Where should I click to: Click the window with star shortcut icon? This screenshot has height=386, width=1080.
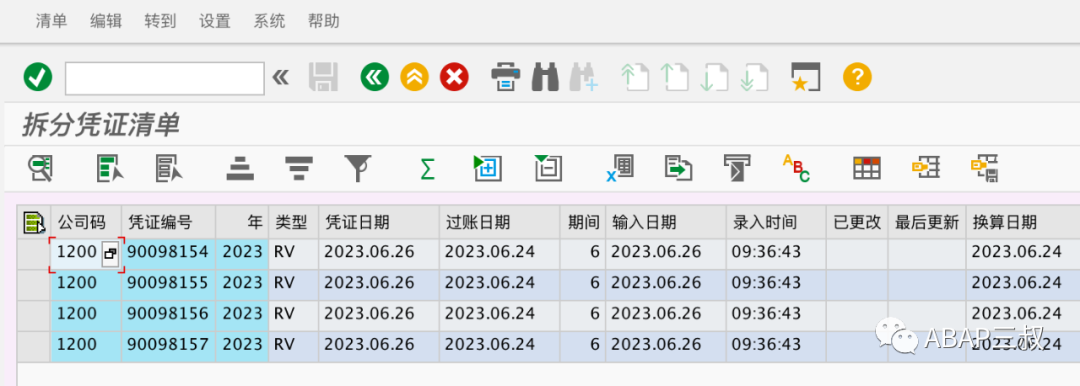tap(806, 77)
